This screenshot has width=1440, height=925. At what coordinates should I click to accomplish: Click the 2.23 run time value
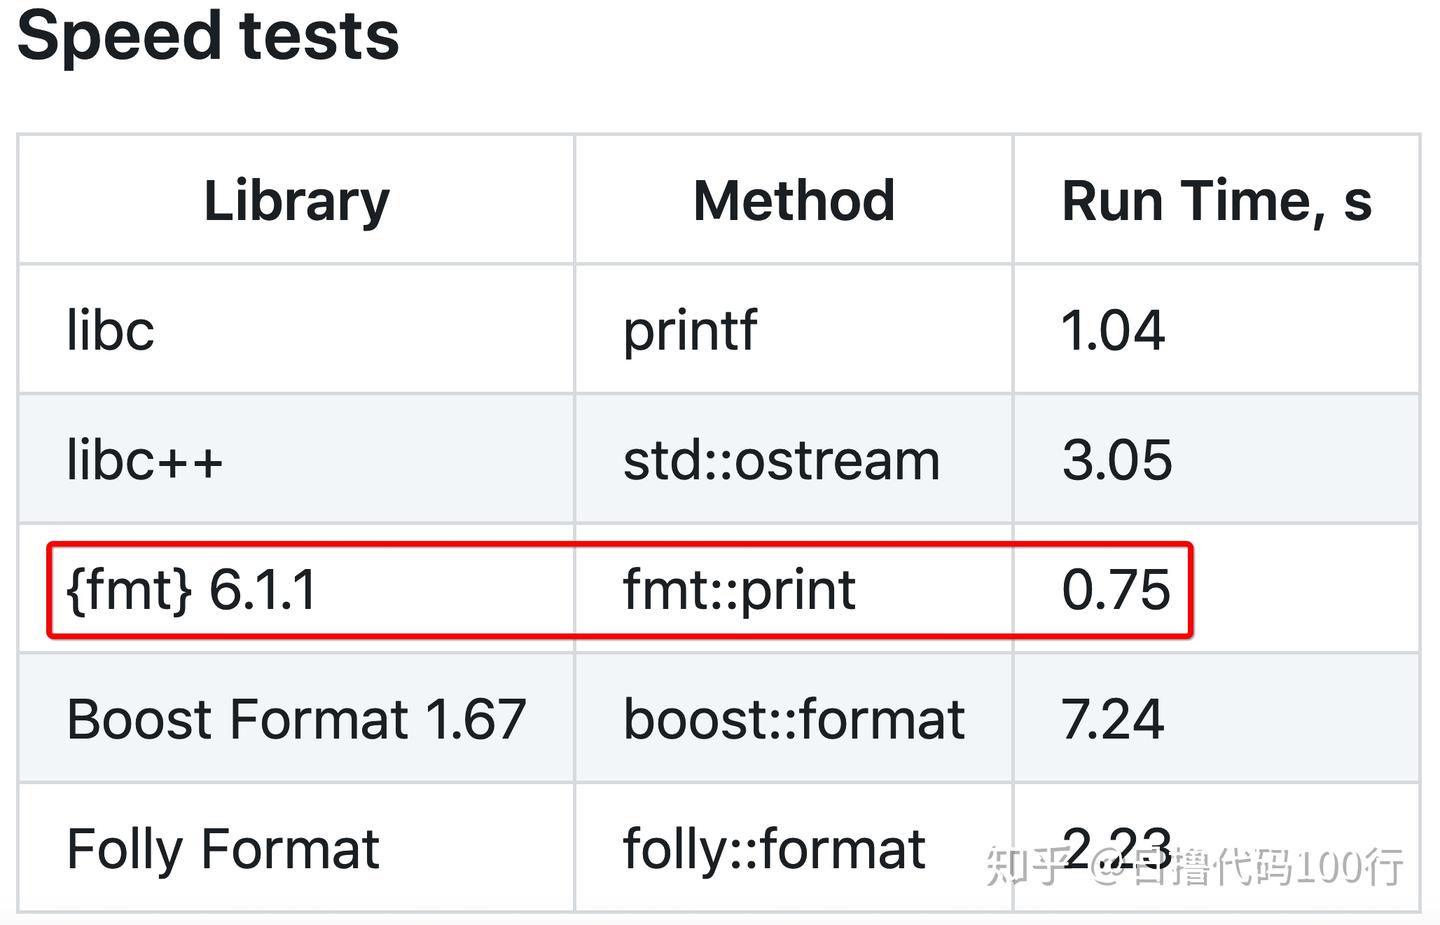(1115, 846)
